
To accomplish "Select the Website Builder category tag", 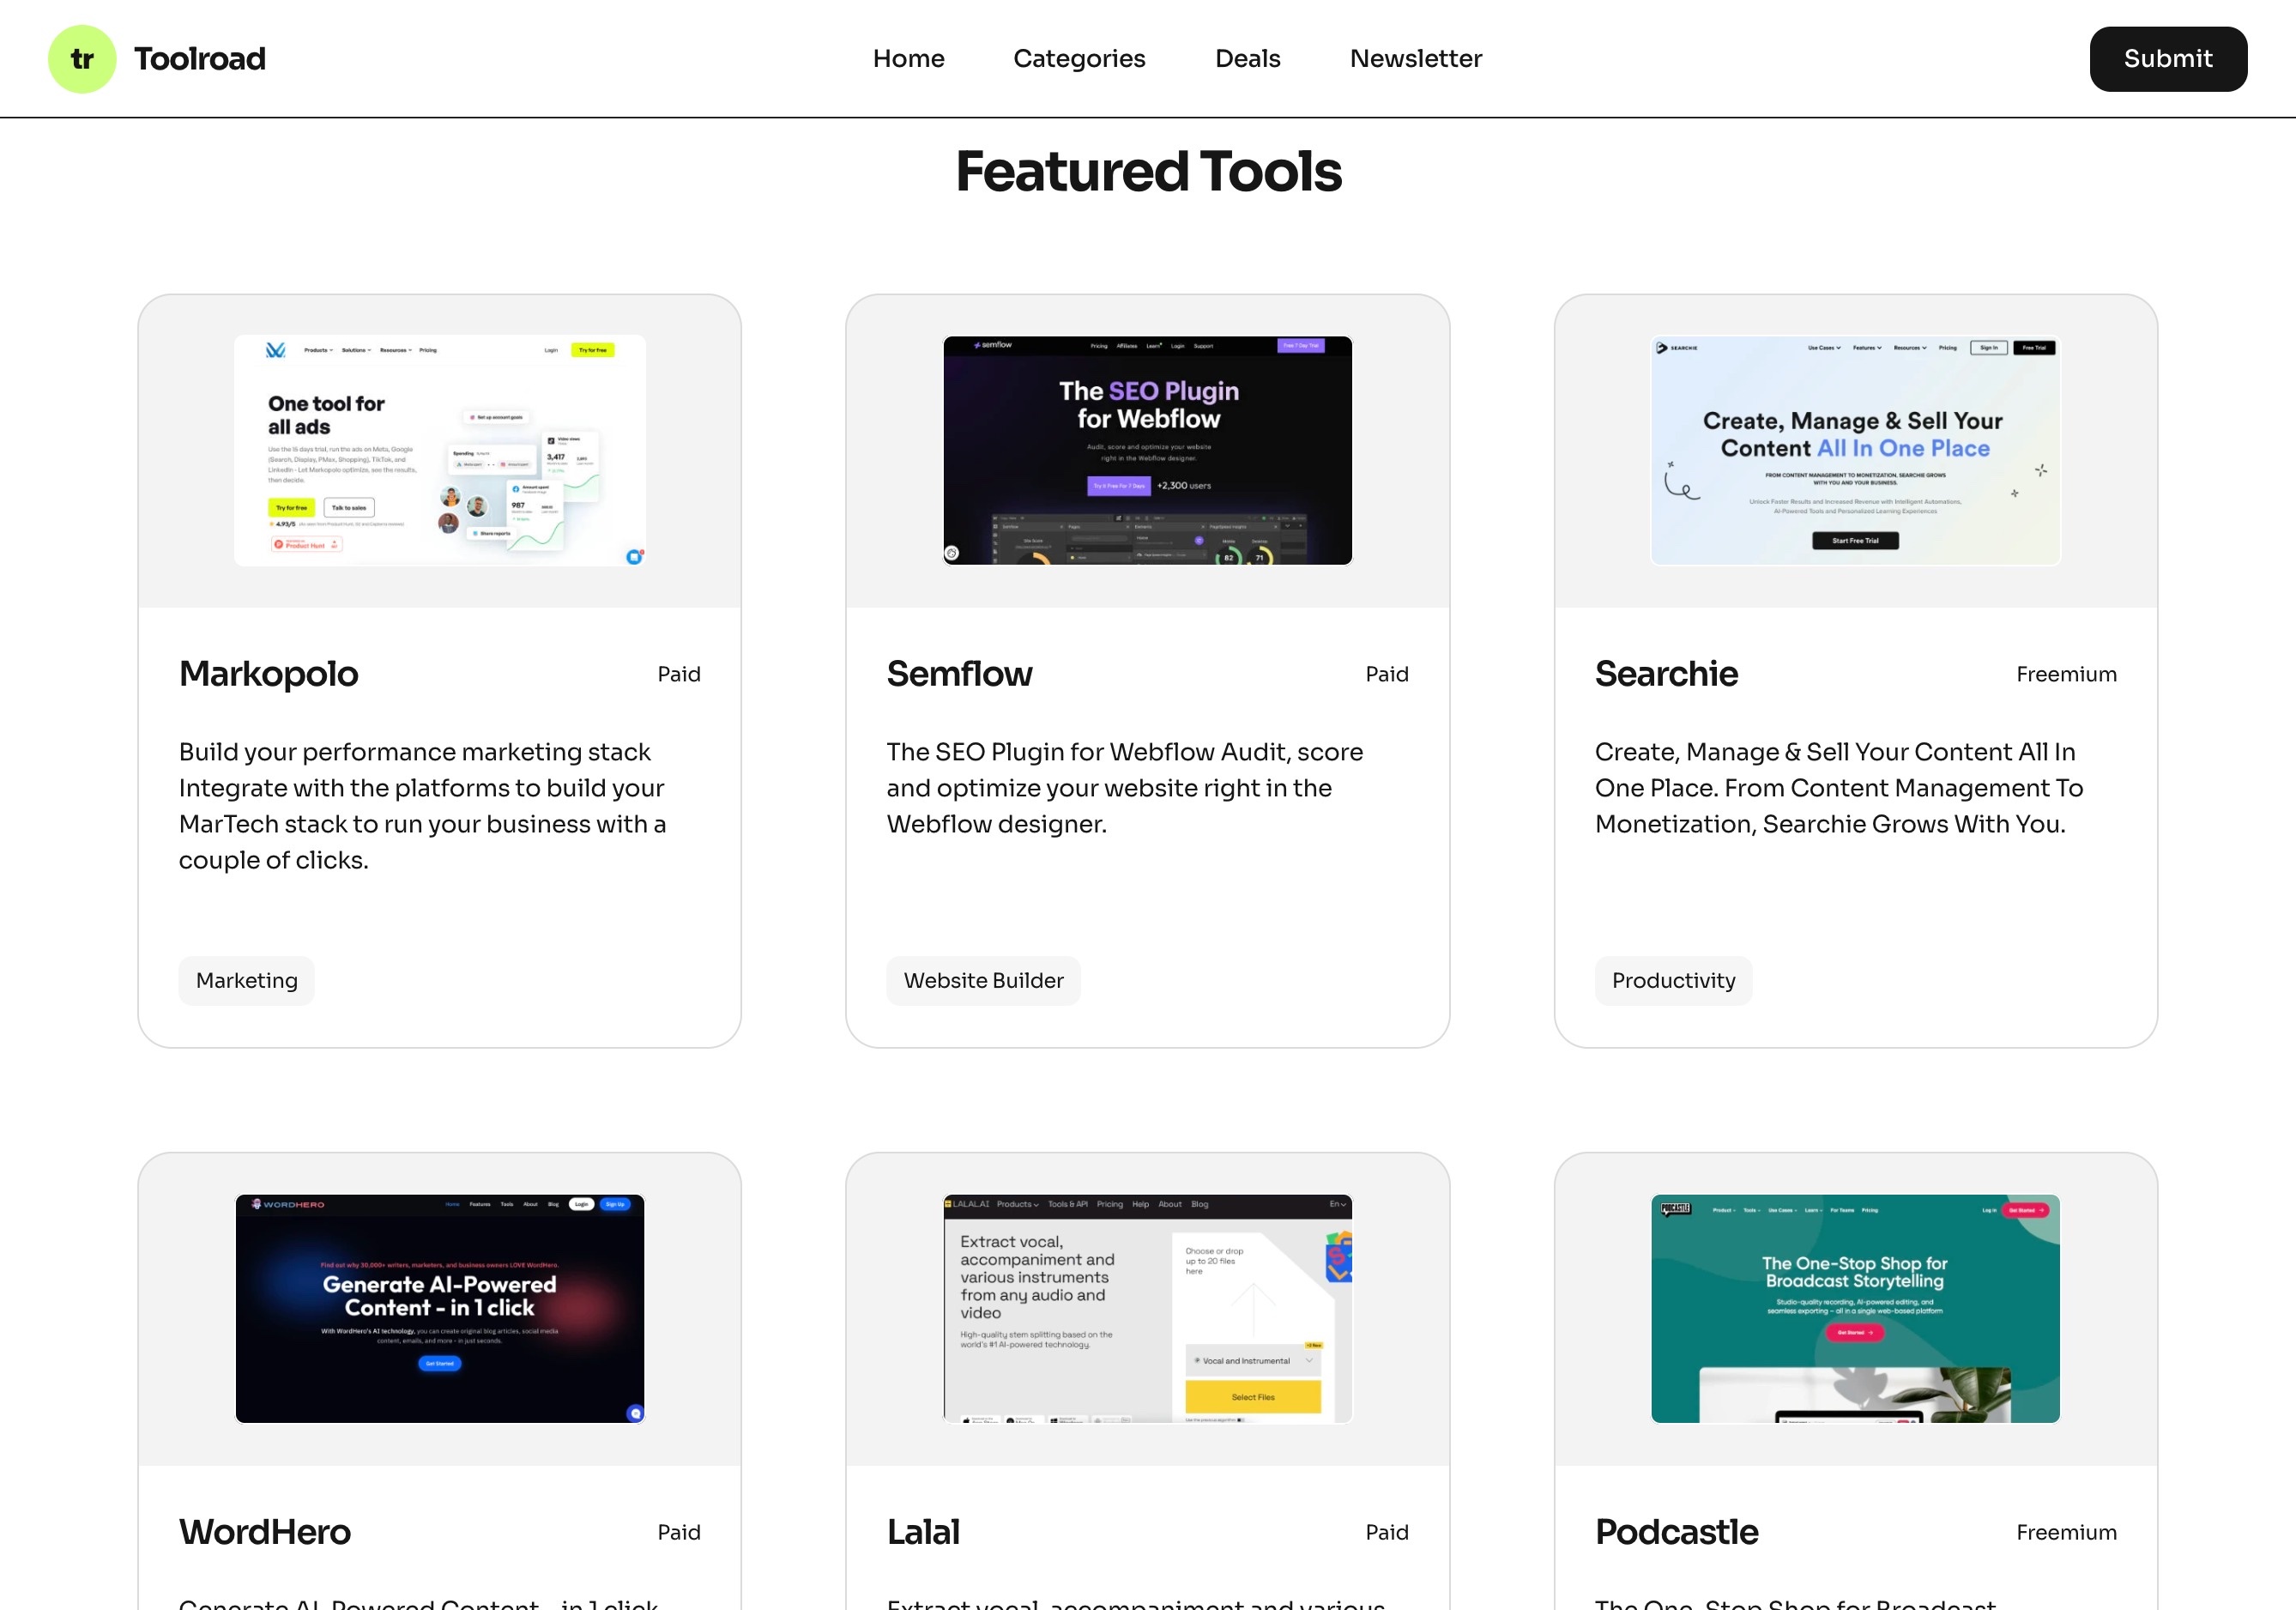I will pos(984,980).
